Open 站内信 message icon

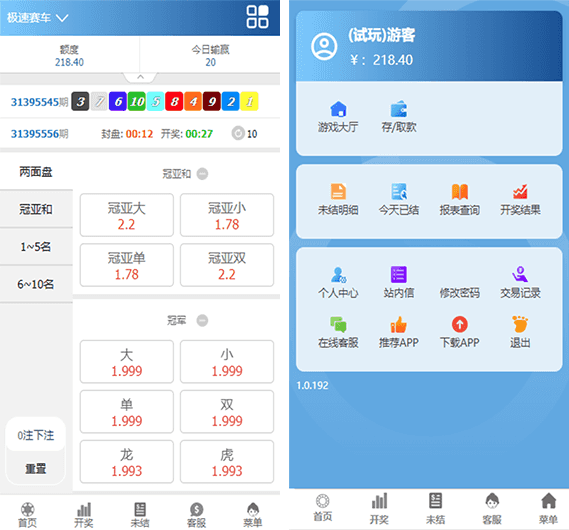point(398,274)
